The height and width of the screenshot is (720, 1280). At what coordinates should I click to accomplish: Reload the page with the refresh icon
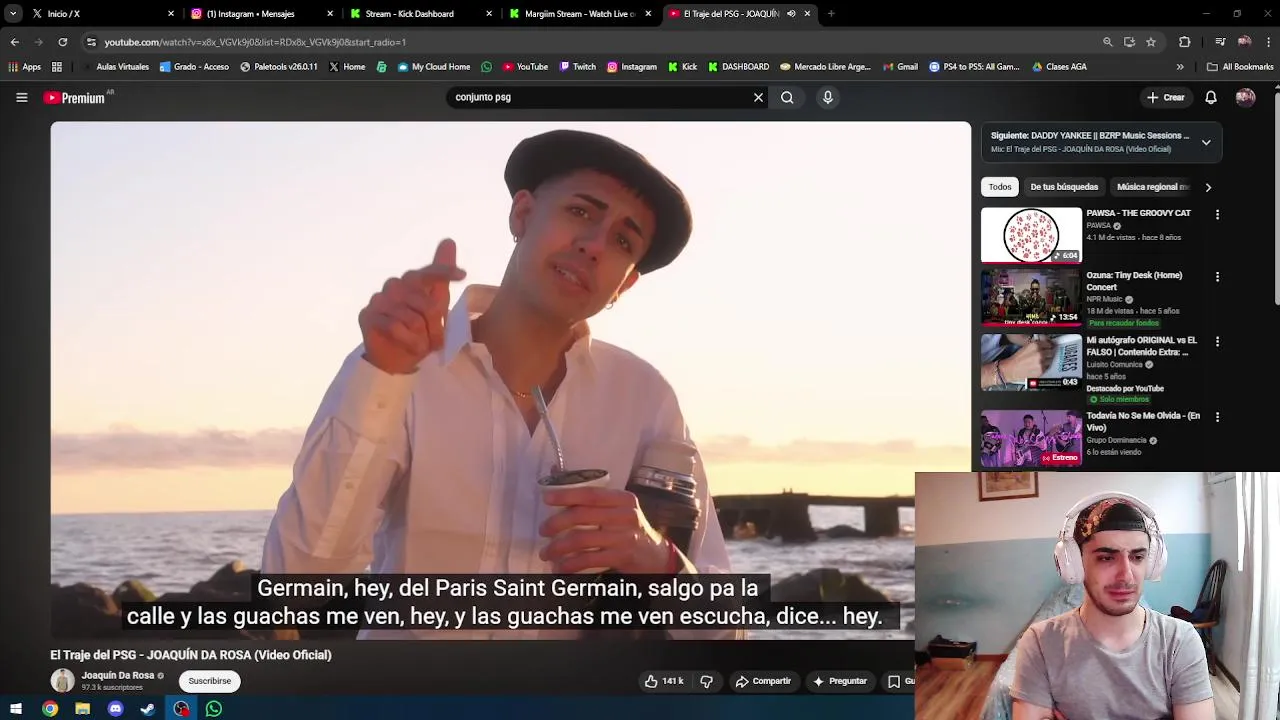[62, 42]
